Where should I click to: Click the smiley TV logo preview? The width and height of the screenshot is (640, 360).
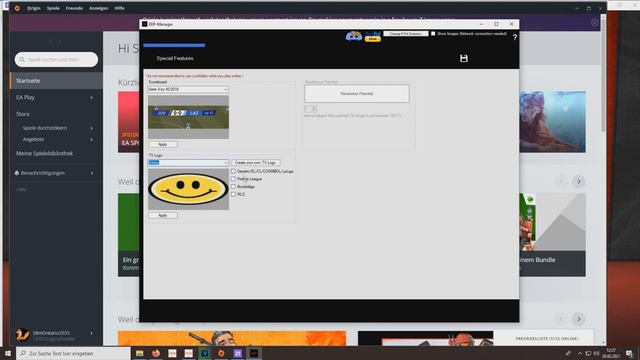[x=188, y=189]
